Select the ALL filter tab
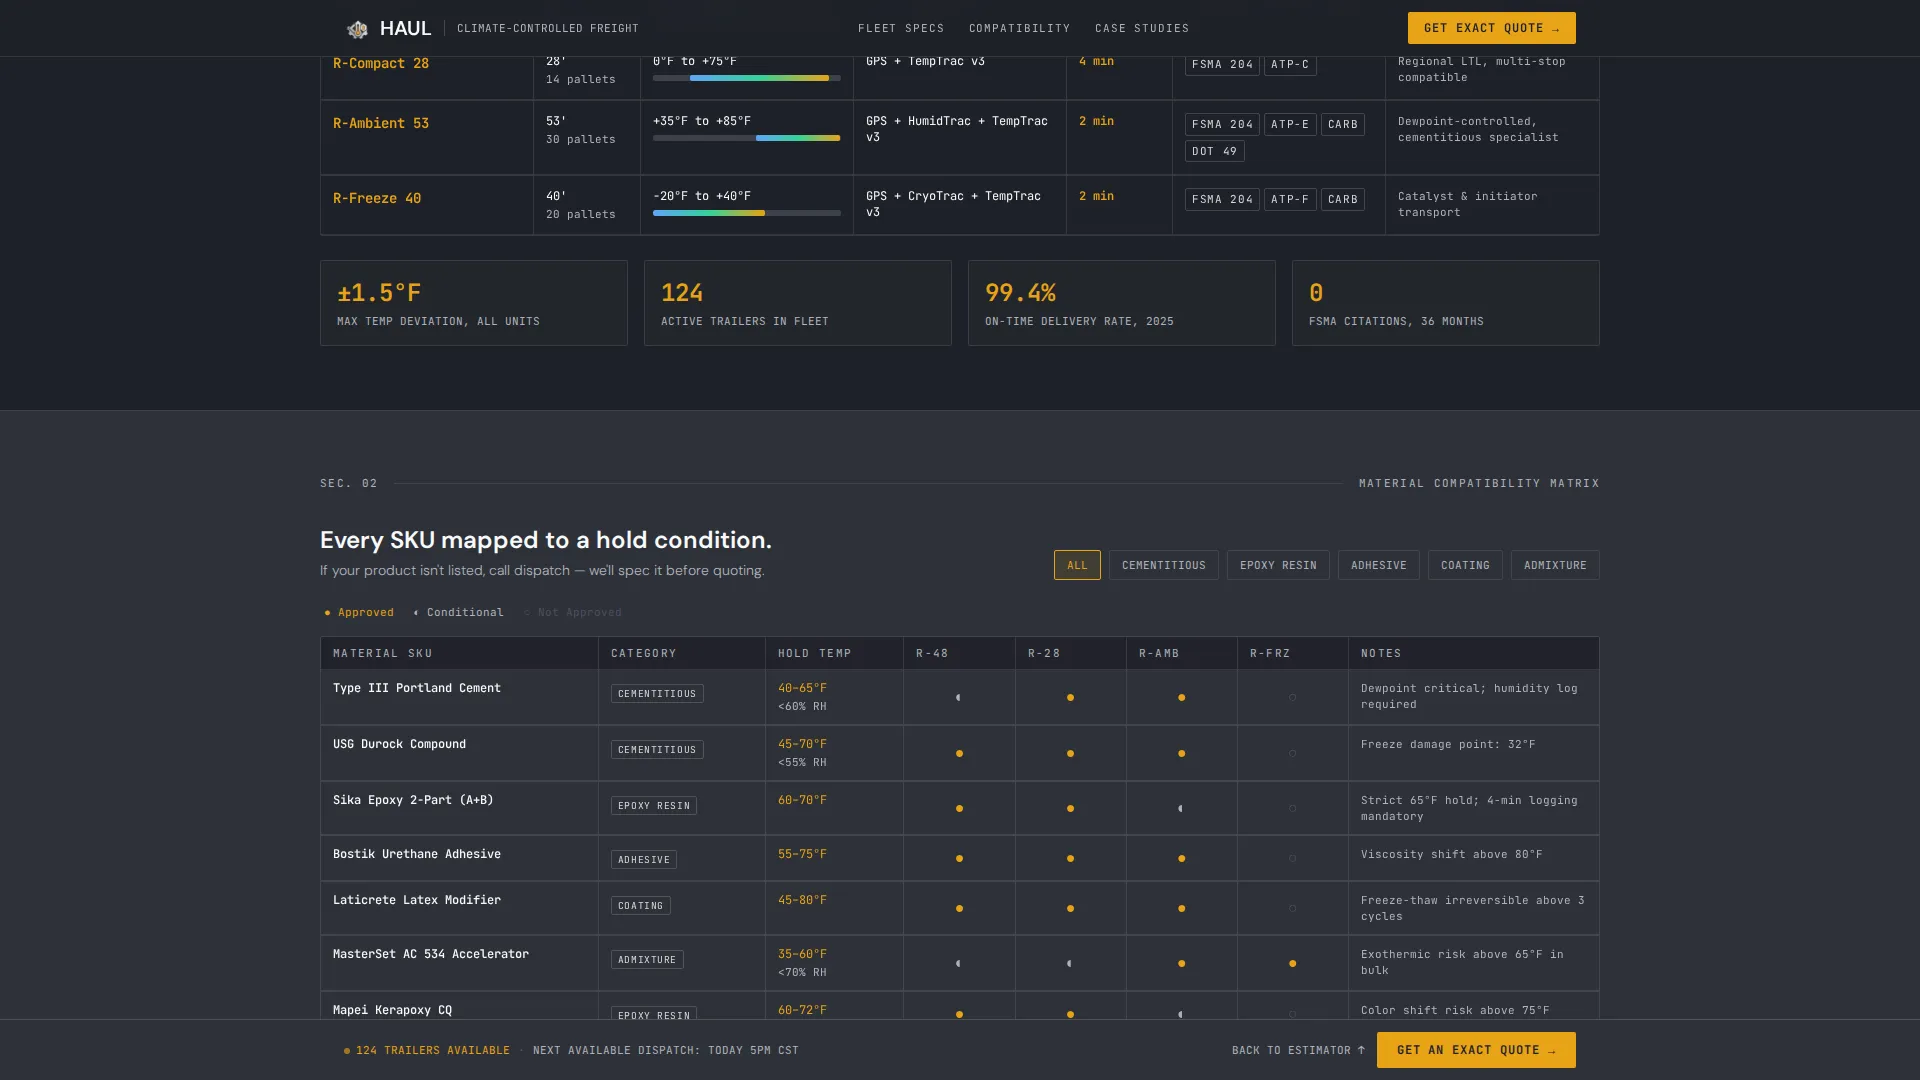 click(x=1077, y=565)
